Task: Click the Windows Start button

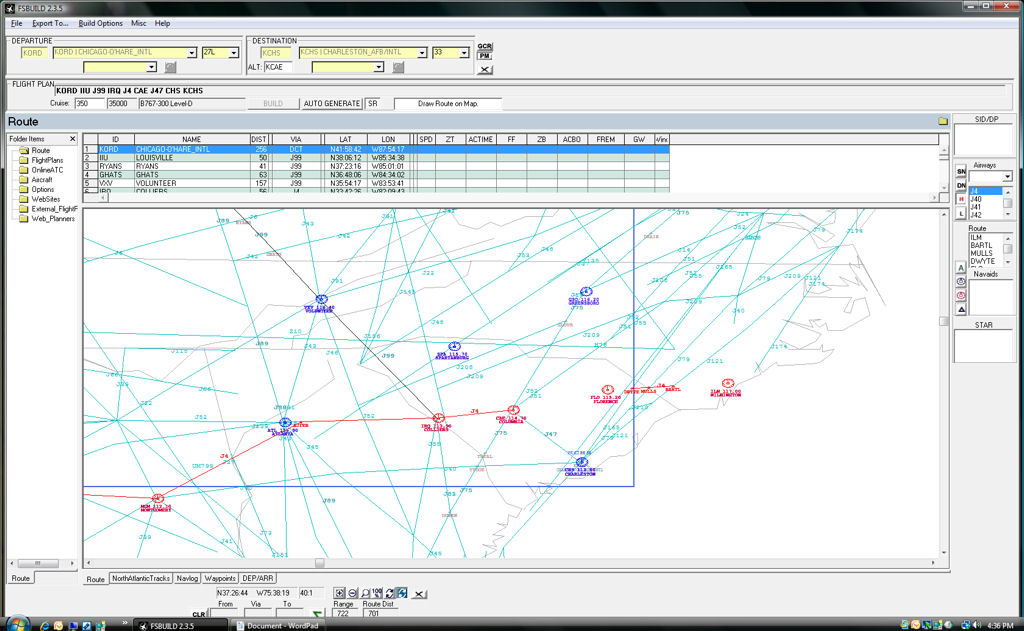Action: tap(17, 624)
